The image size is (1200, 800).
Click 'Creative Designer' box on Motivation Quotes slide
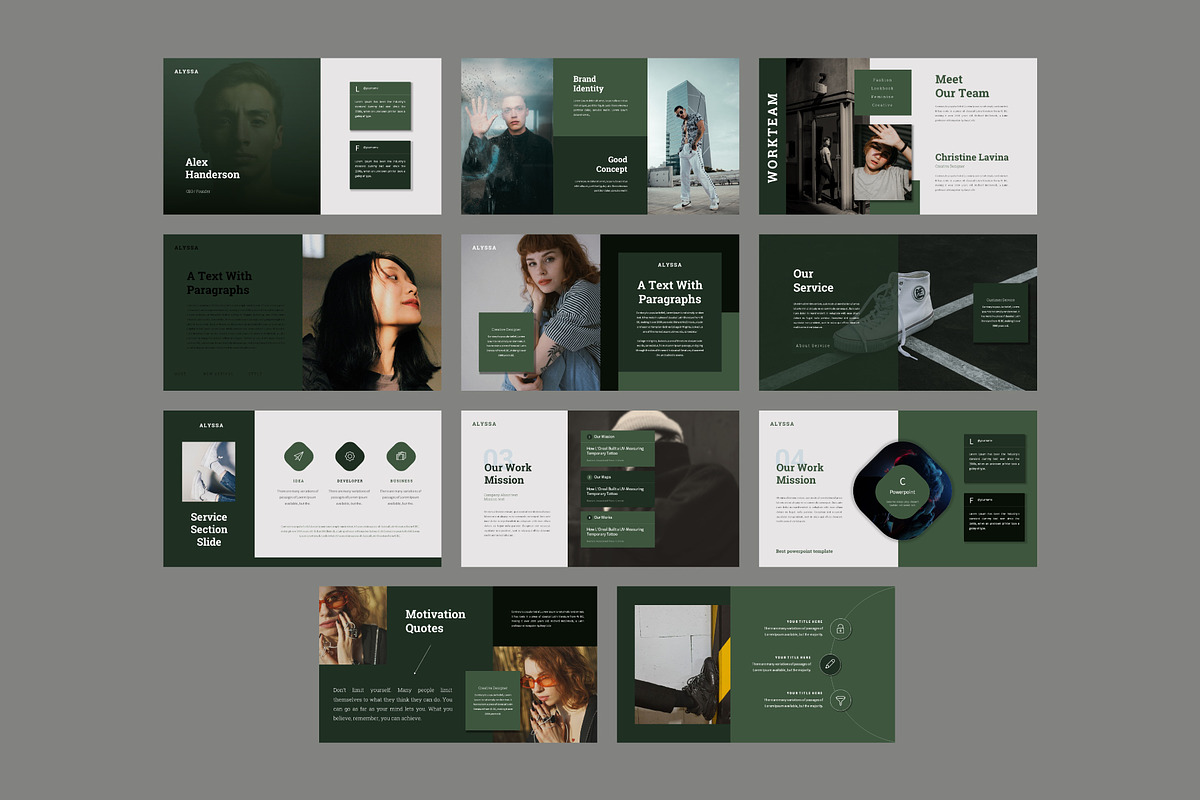493,701
